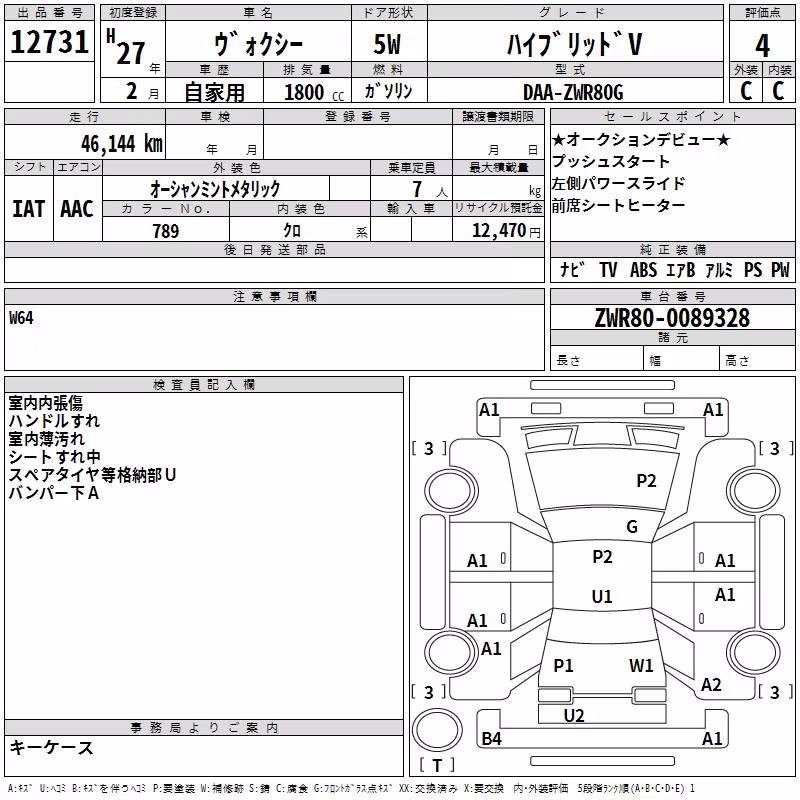The width and height of the screenshot is (800, 800).
Task: Click the エアB equipment entry
Action: click(x=681, y=269)
